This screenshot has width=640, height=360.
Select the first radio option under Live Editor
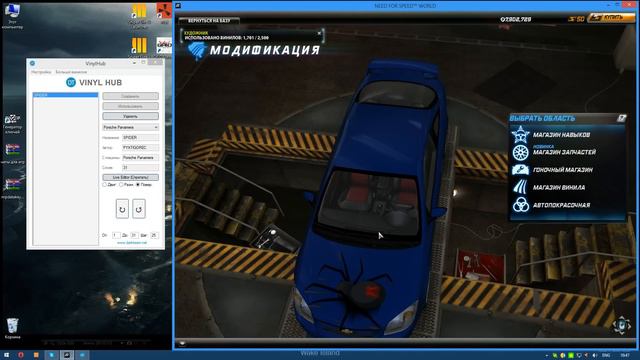pyautogui.click(x=104, y=185)
